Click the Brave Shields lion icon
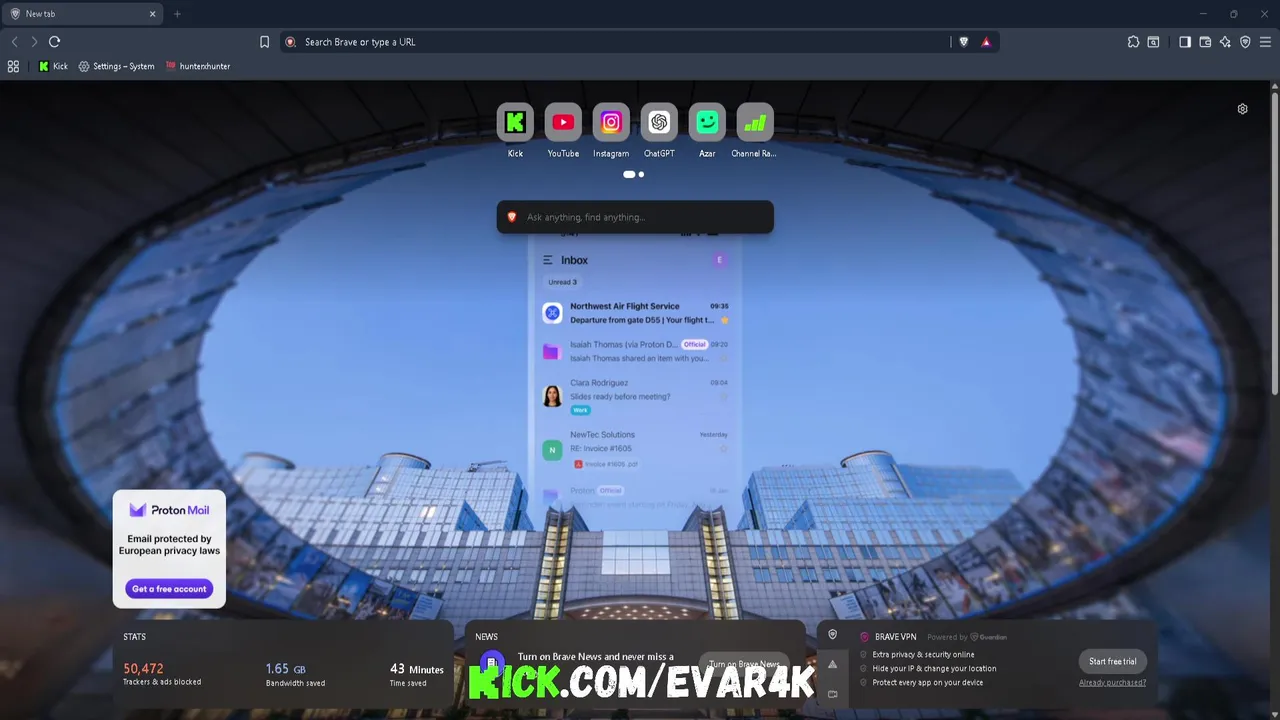The height and width of the screenshot is (720, 1280). [964, 42]
